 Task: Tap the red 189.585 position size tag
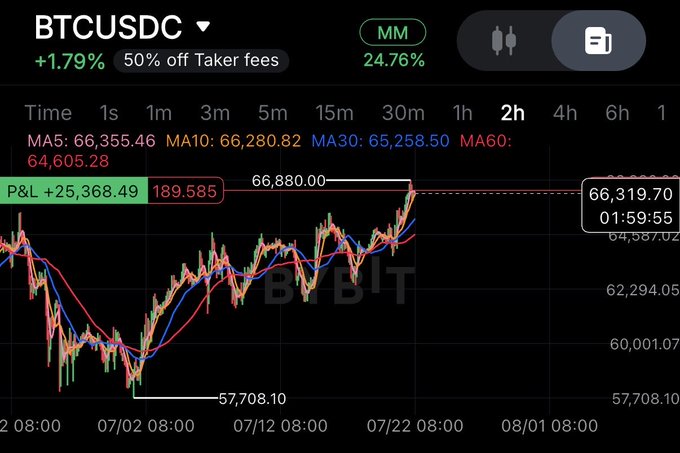(185, 191)
